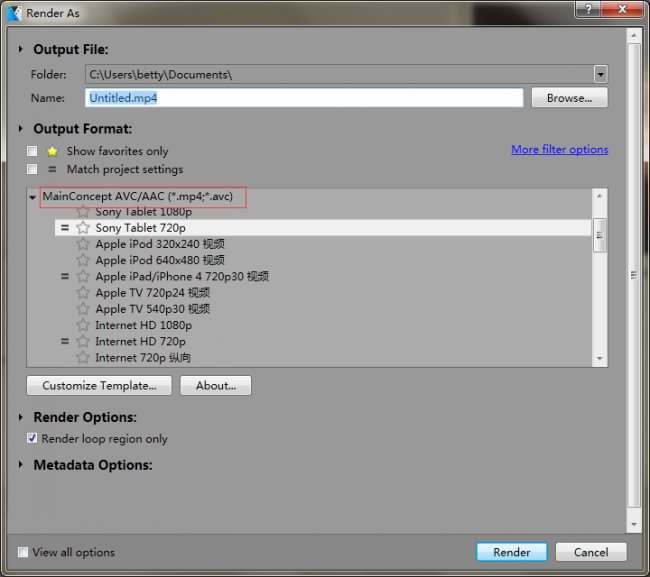This screenshot has height=577, width=650.
Task: Click dialog scrollbar down arrow
Action: click(x=633, y=524)
